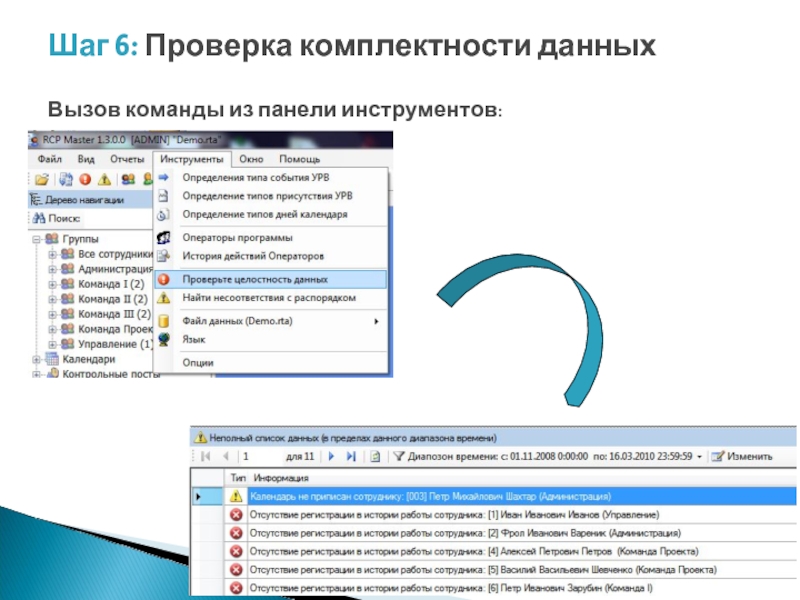Click Дерево навигации panel header

coord(90,199)
